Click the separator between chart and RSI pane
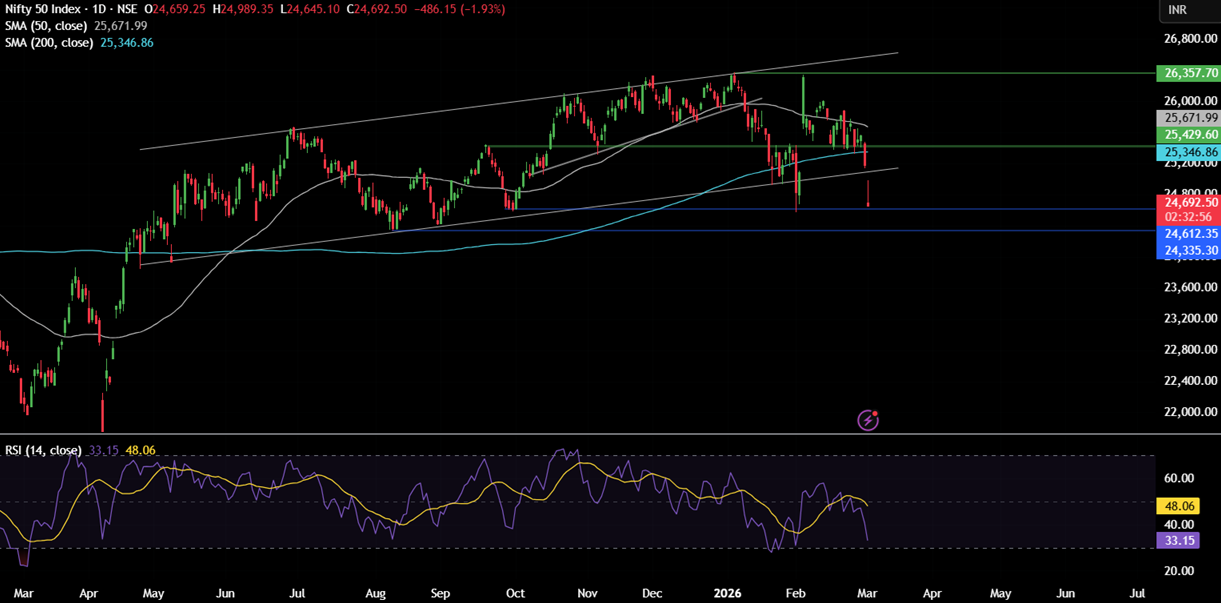The height and width of the screenshot is (603, 1221). click(x=600, y=434)
